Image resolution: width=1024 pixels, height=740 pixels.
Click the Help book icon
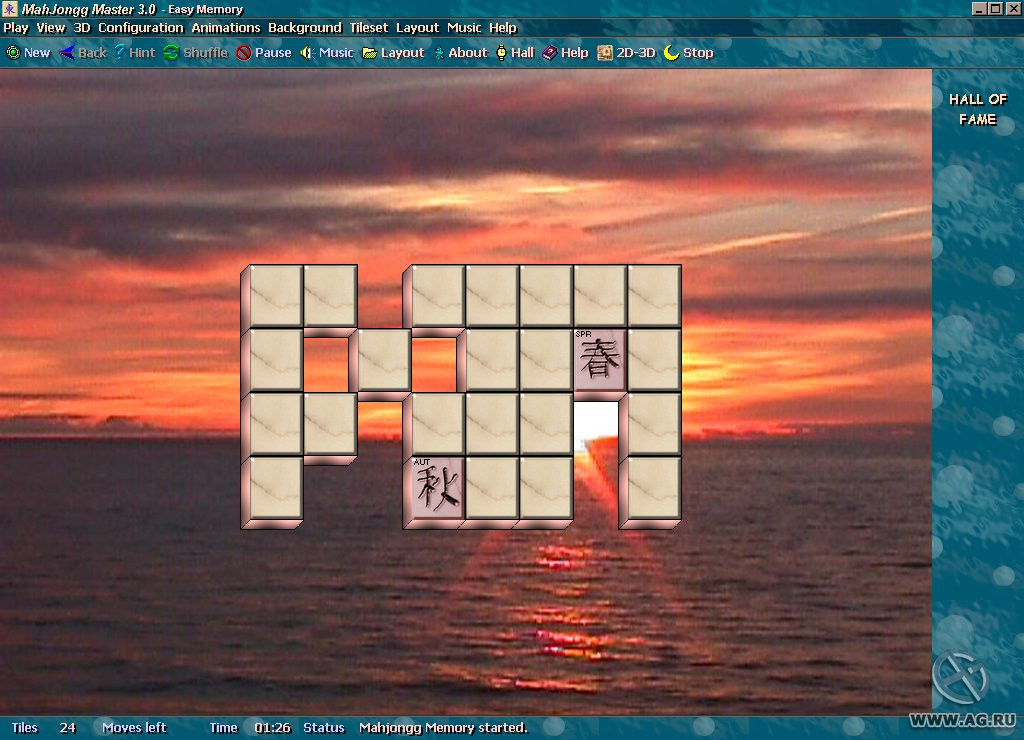[550, 53]
